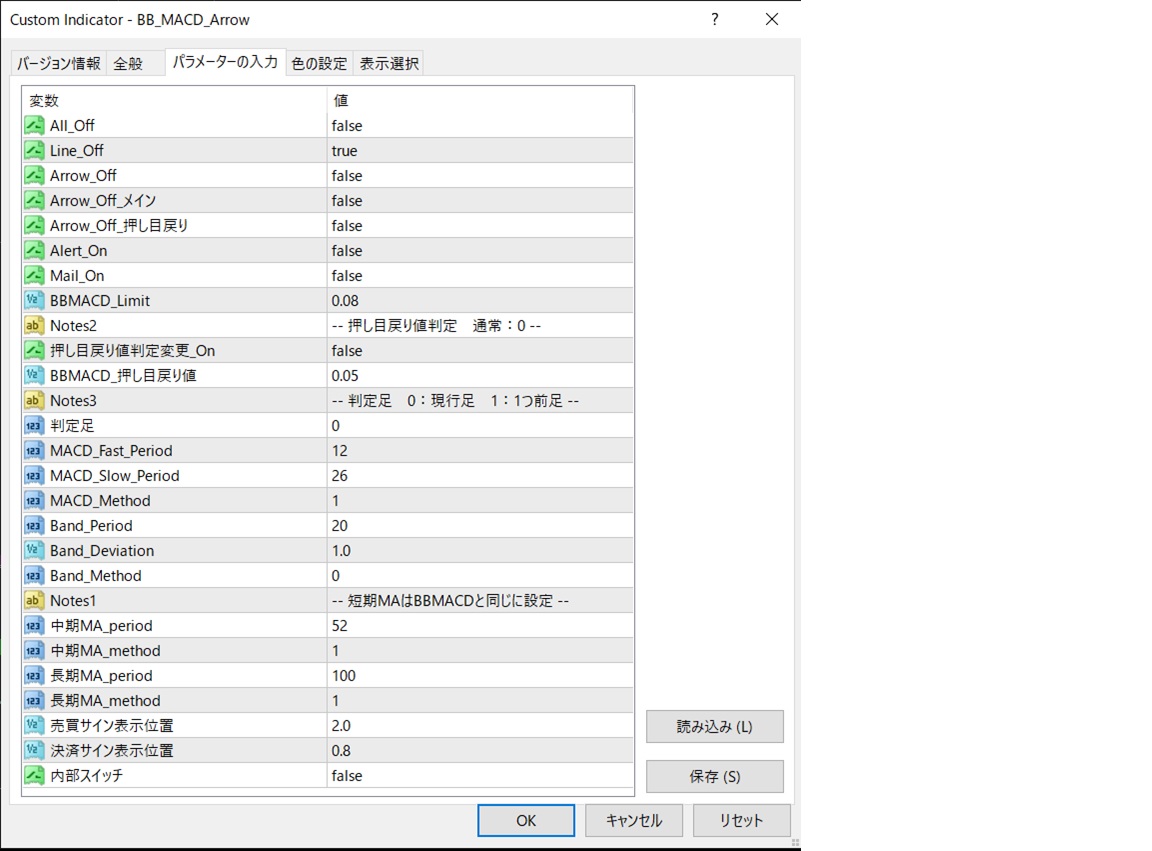Click the double icon beside BBMACD_押し目戻り値
This screenshot has height=851, width=1152.
point(34,375)
